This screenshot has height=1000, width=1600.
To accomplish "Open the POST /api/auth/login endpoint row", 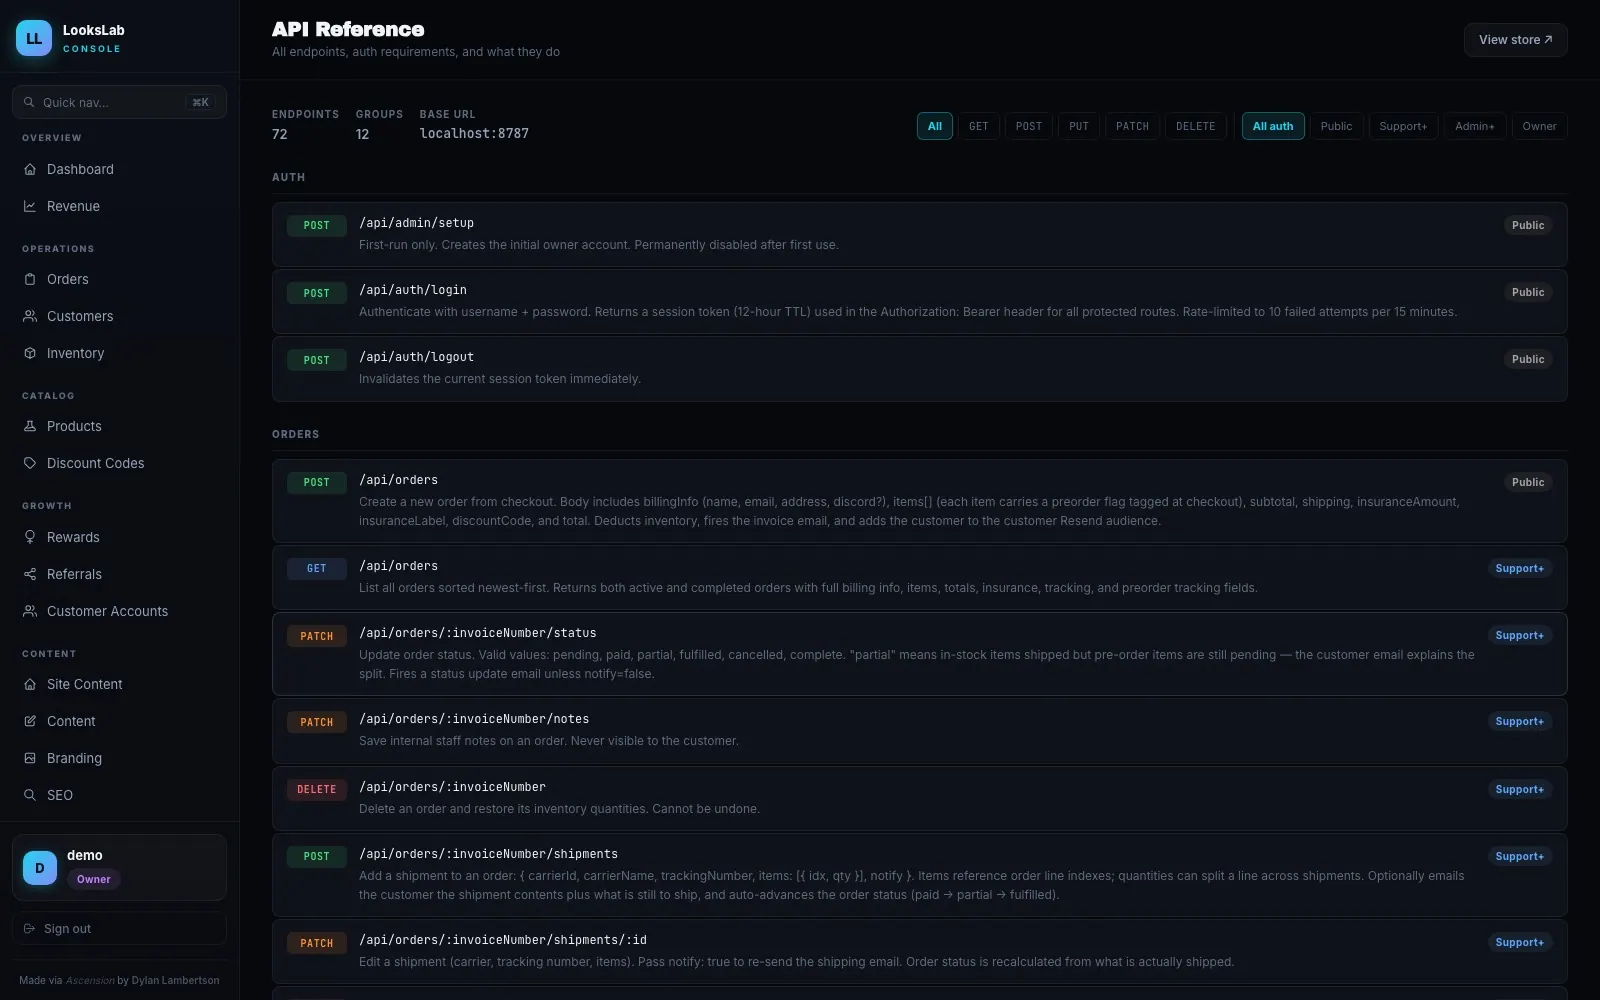I will (x=919, y=301).
